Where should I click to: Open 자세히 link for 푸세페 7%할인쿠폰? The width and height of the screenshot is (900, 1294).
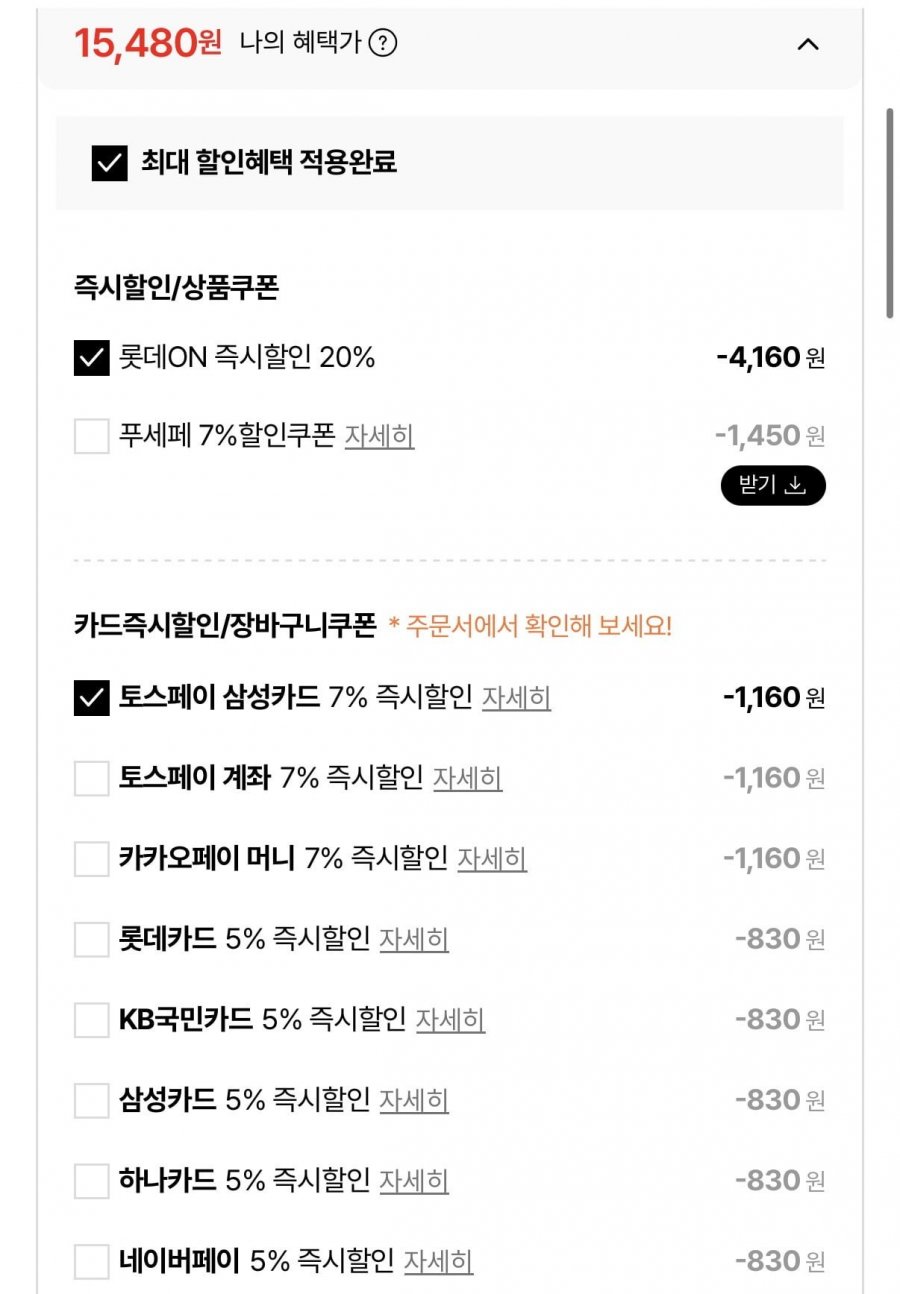(379, 436)
